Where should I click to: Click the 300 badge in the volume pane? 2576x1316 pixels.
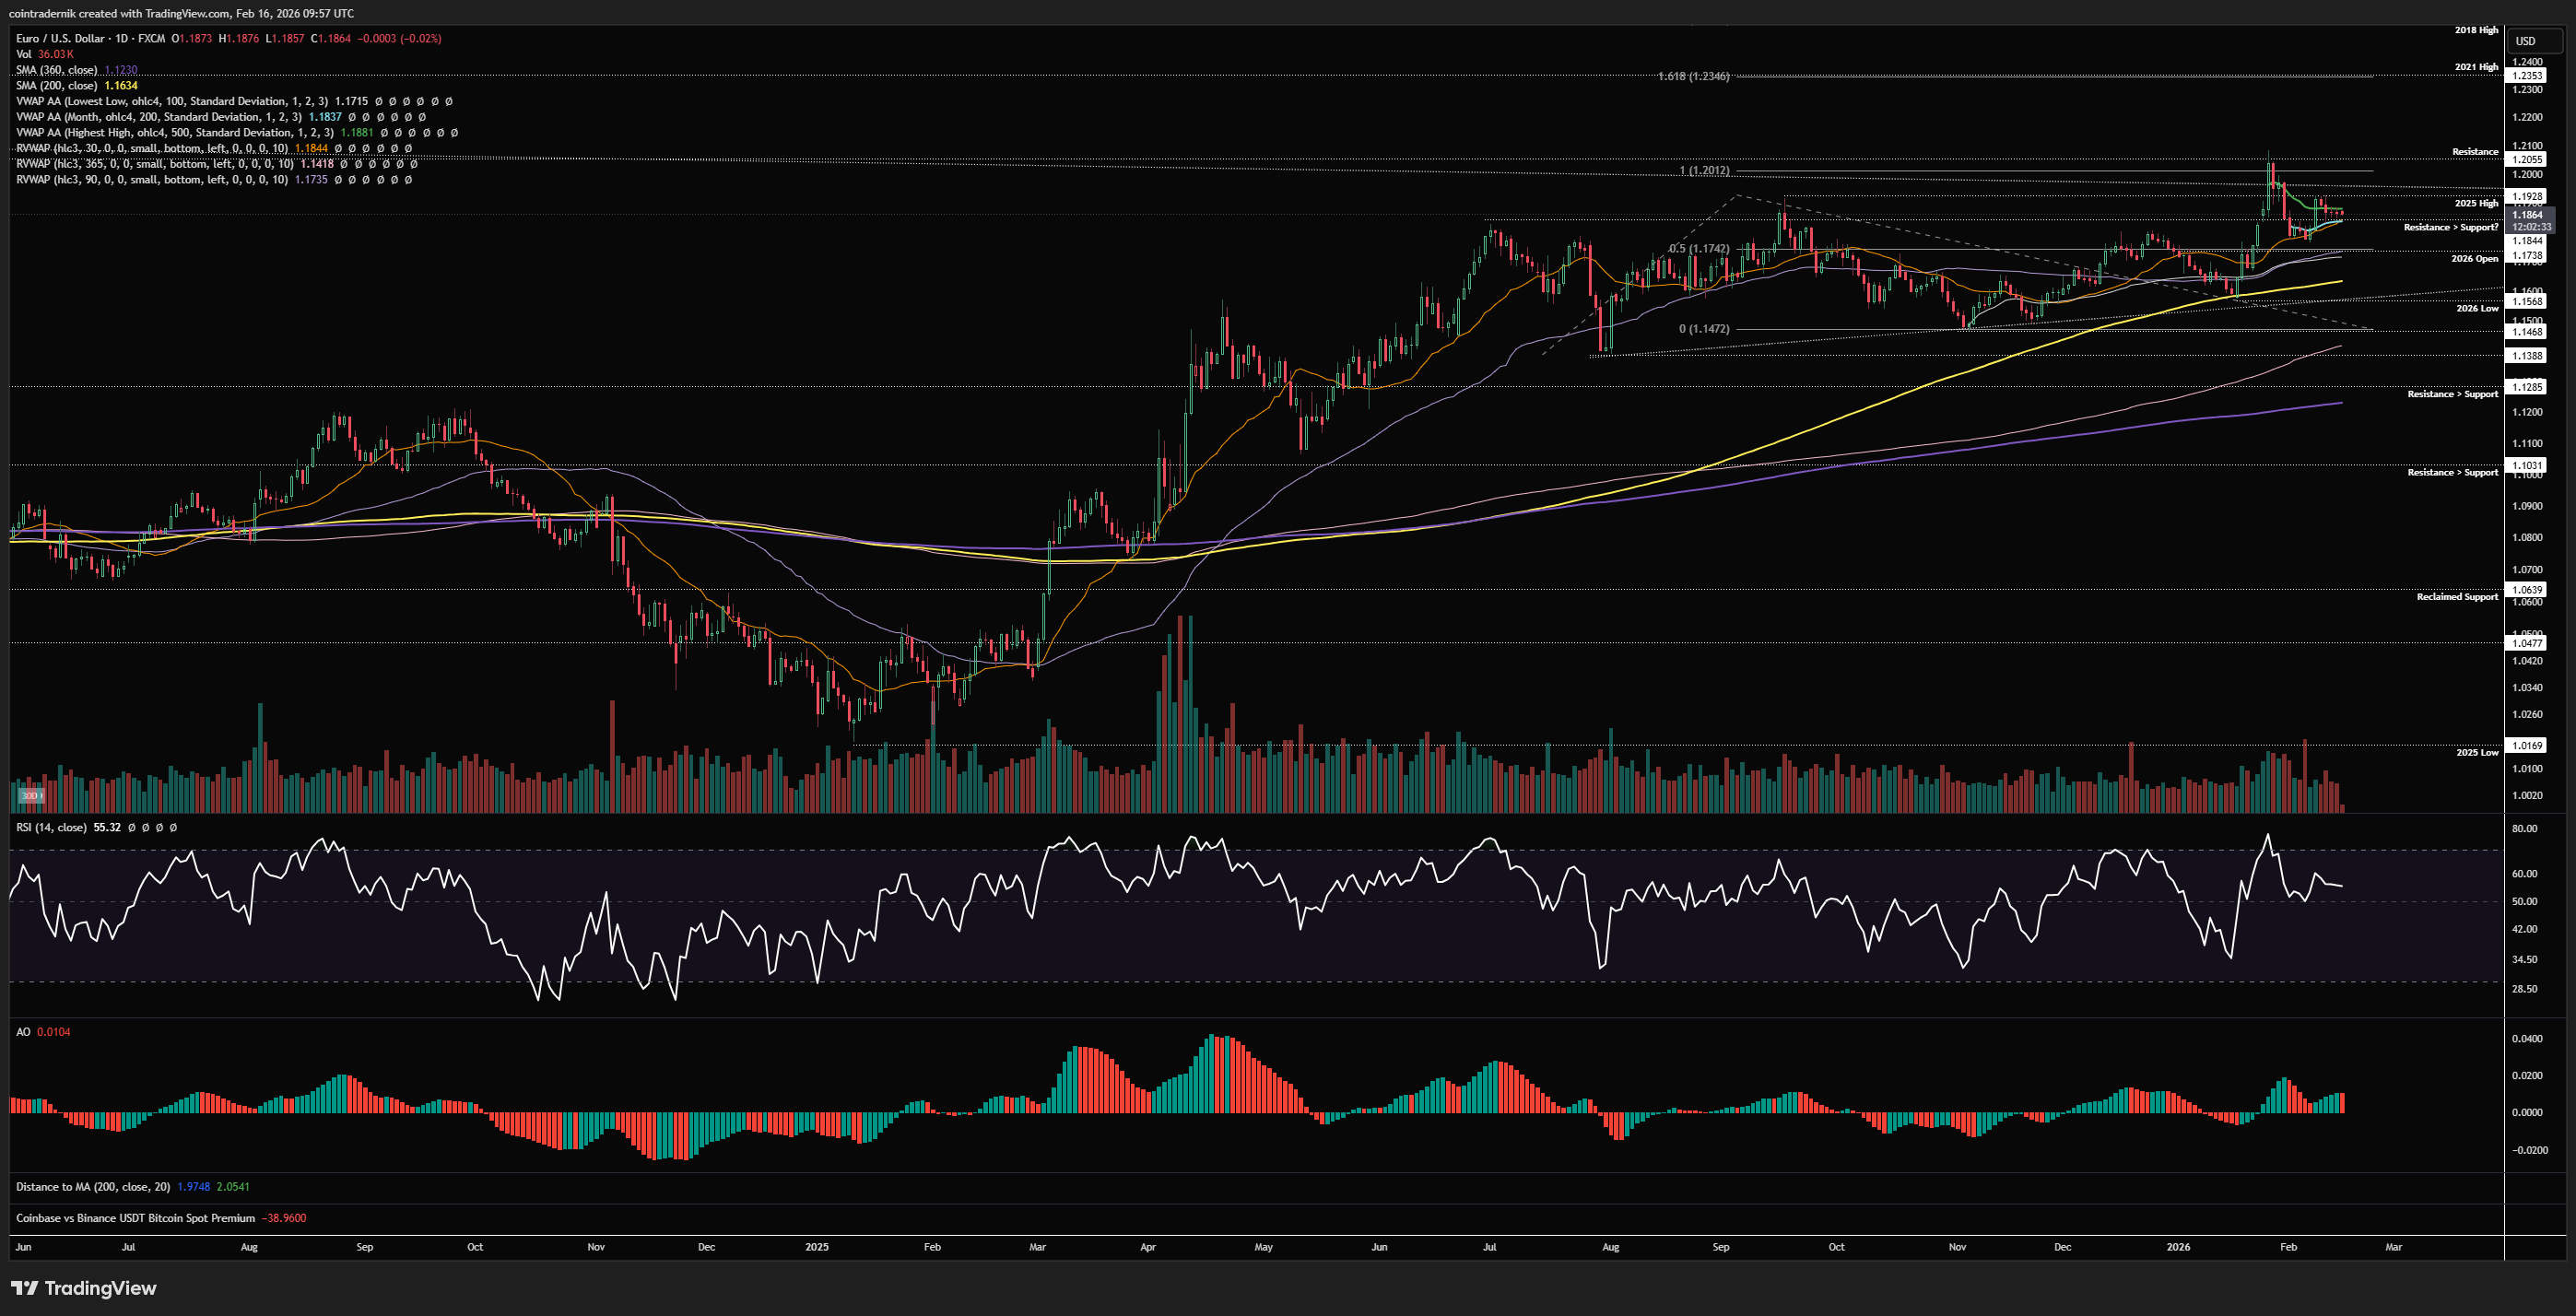tap(30, 796)
